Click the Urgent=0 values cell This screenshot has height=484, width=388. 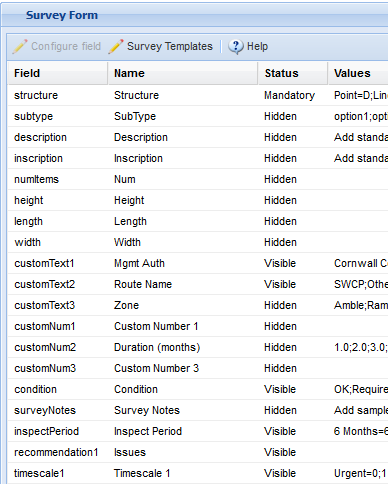pyautogui.click(x=358, y=473)
